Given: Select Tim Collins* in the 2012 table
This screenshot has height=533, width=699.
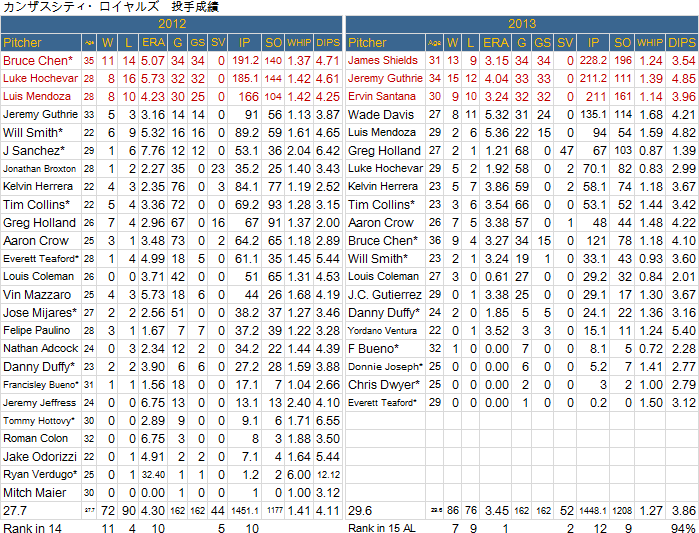Looking at the screenshot, I should (x=37, y=205).
